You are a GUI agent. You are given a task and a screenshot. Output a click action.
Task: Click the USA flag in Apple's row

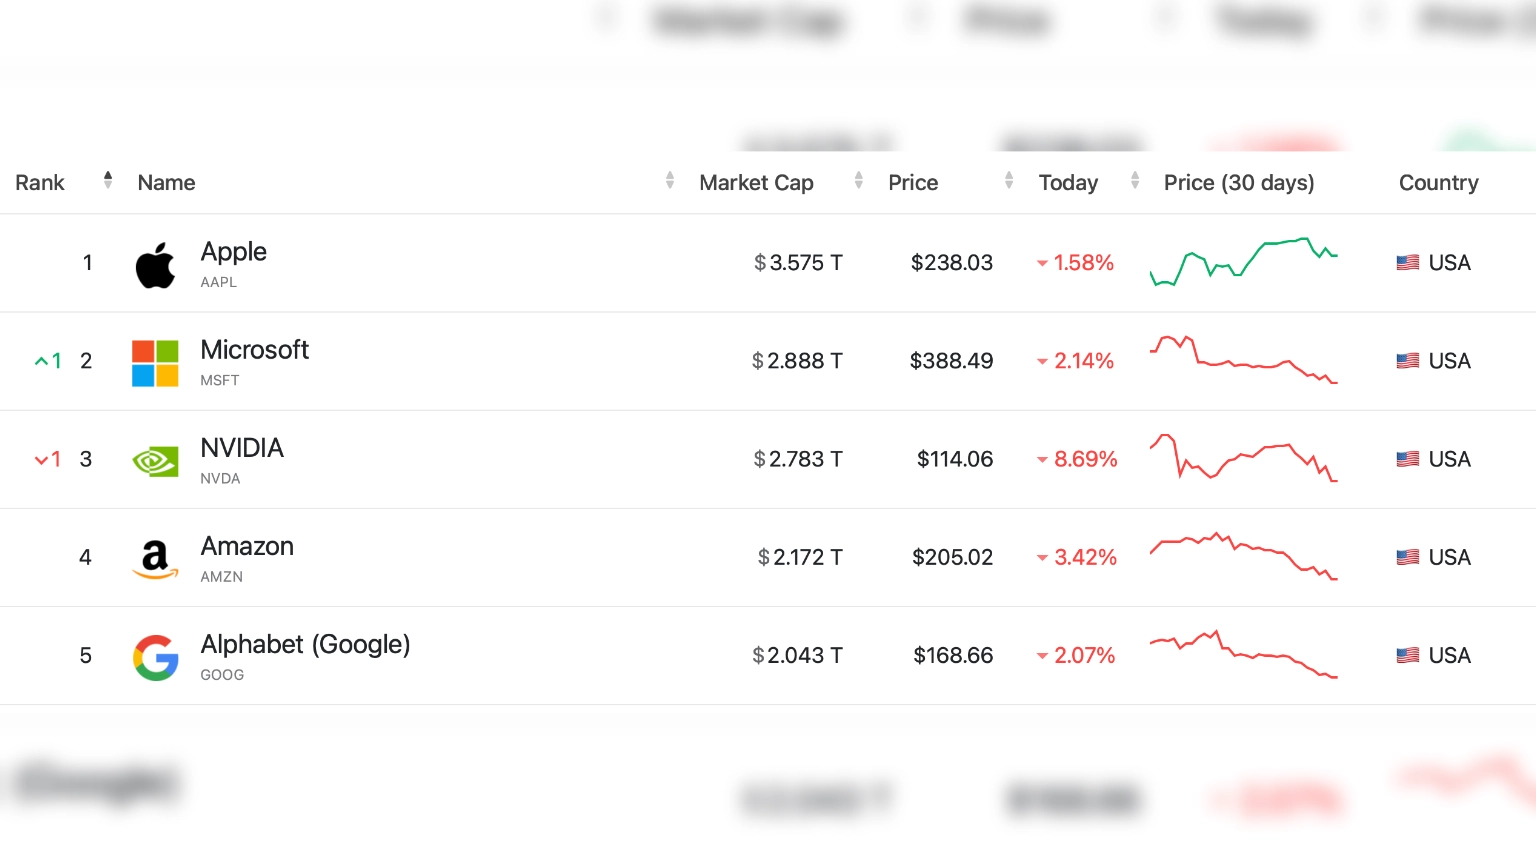(1407, 263)
